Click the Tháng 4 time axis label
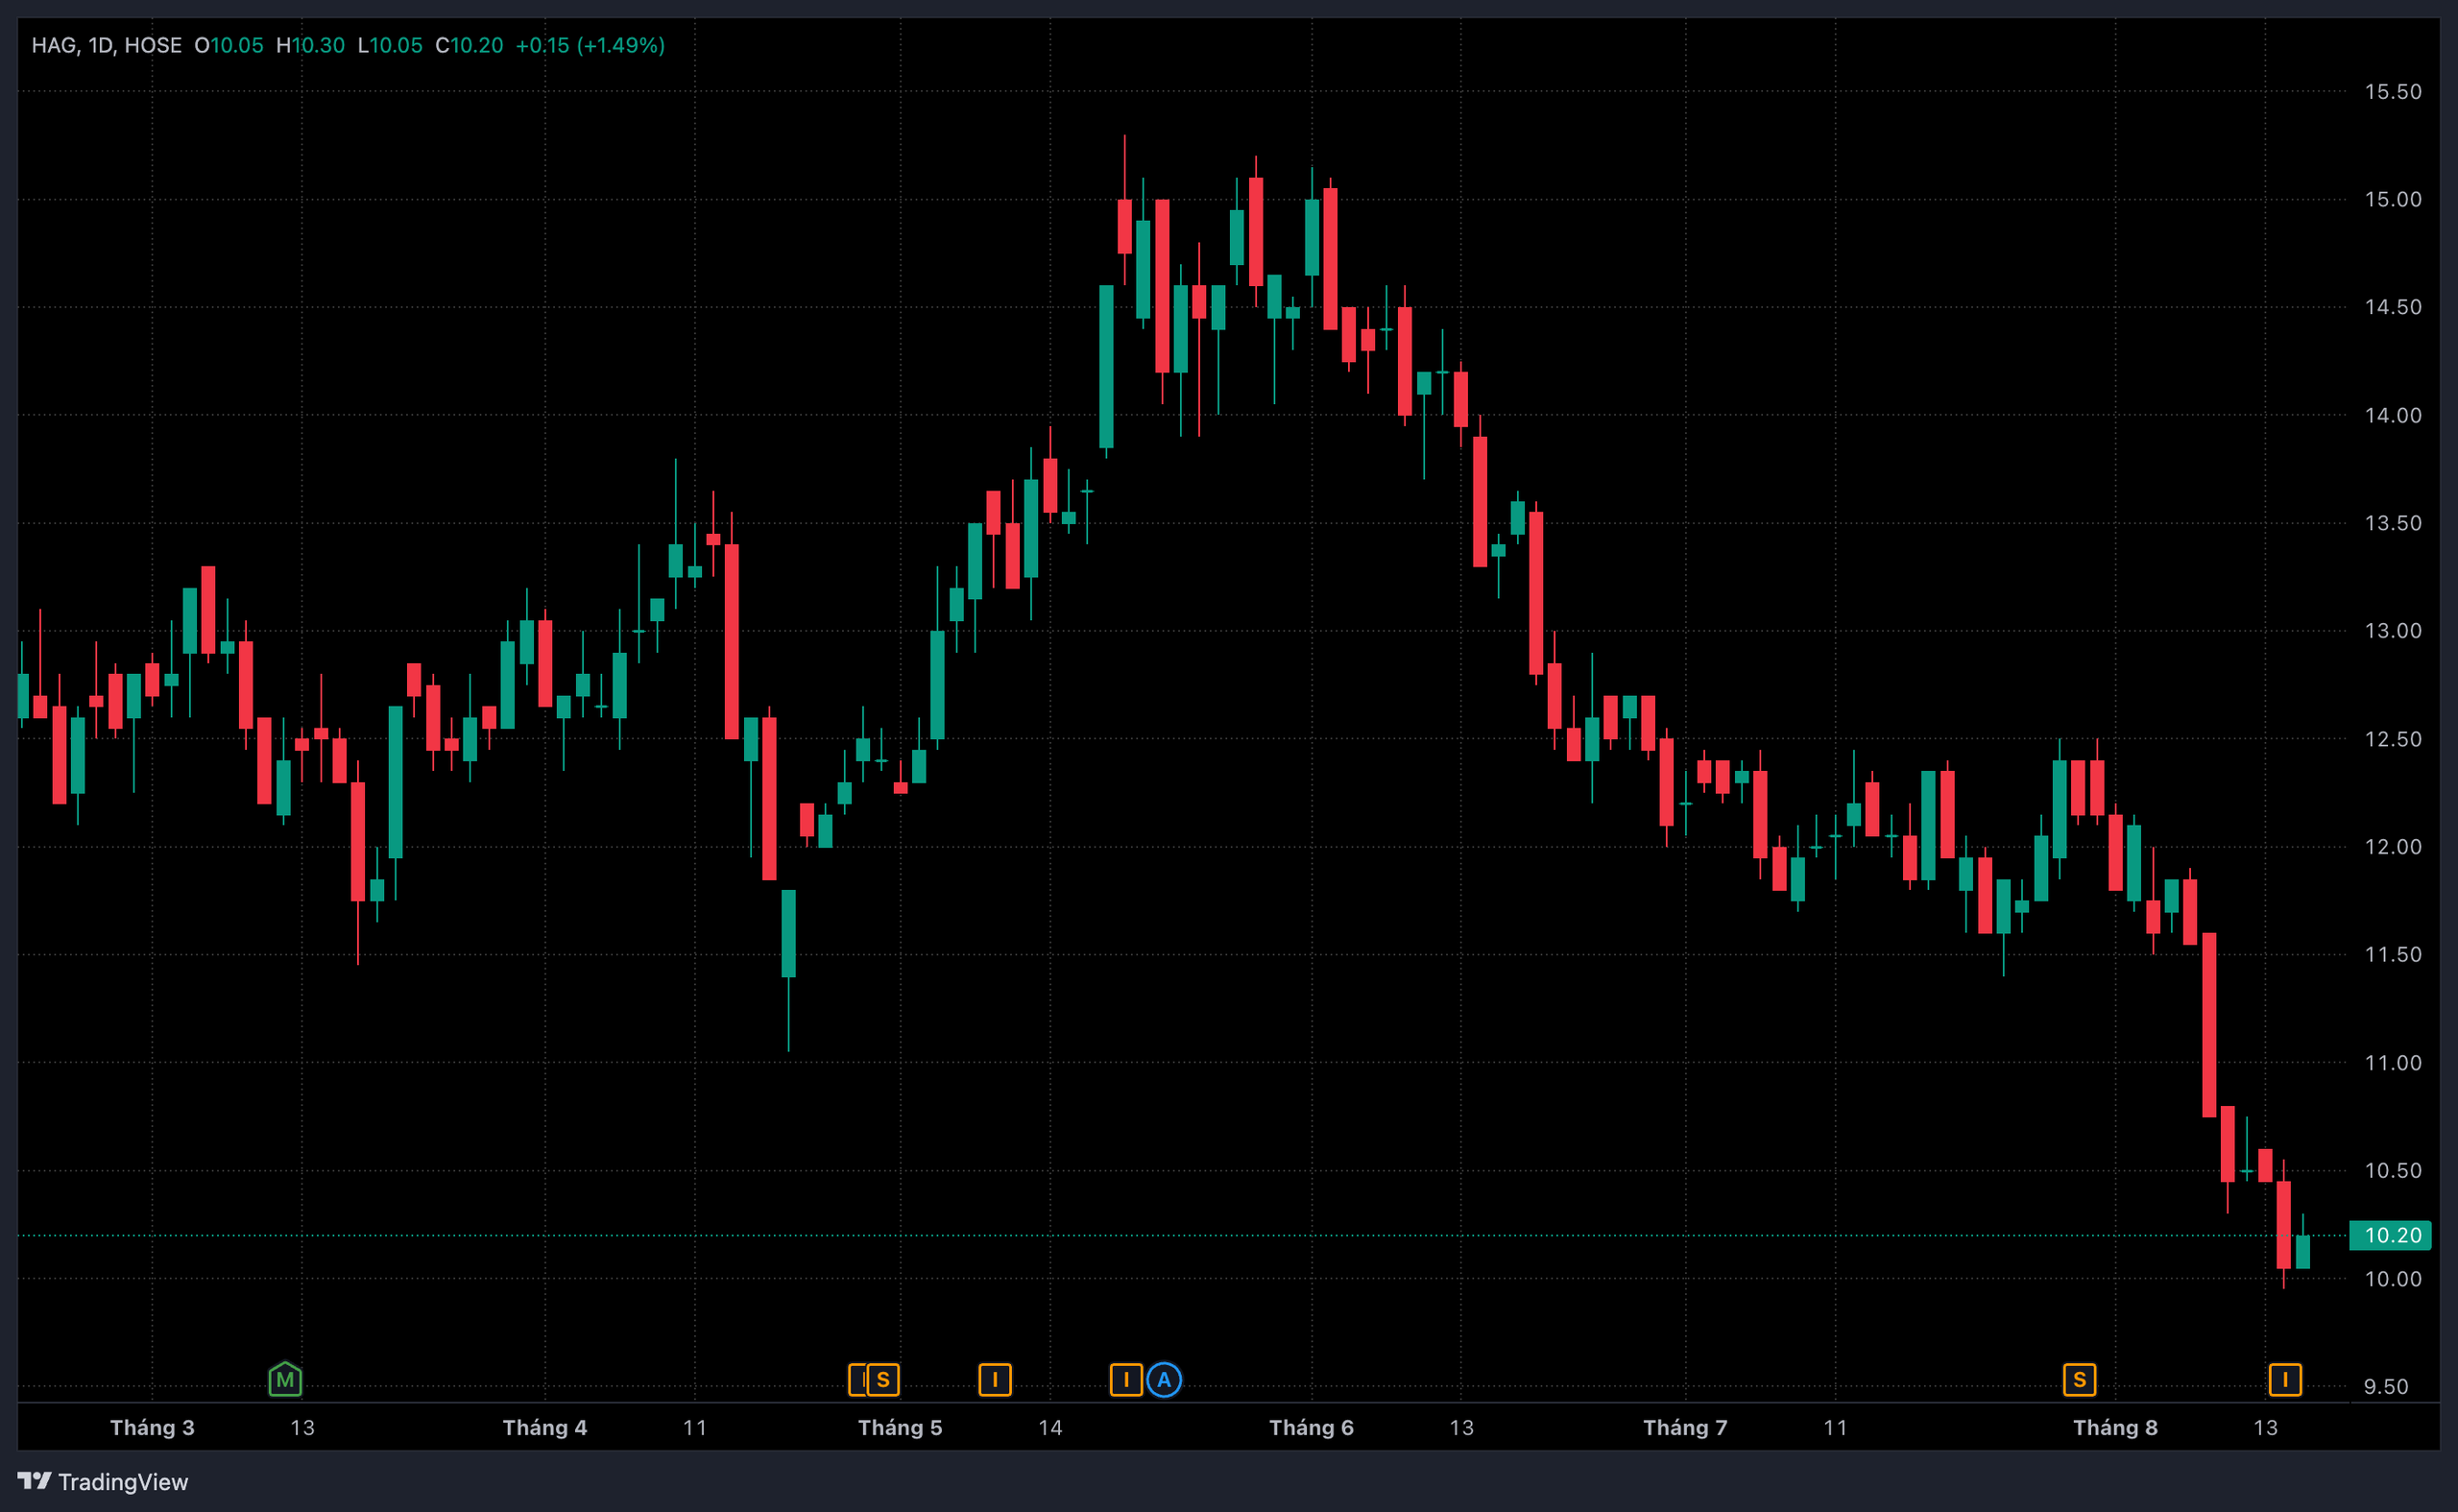The height and width of the screenshot is (1512, 2458). click(x=545, y=1427)
